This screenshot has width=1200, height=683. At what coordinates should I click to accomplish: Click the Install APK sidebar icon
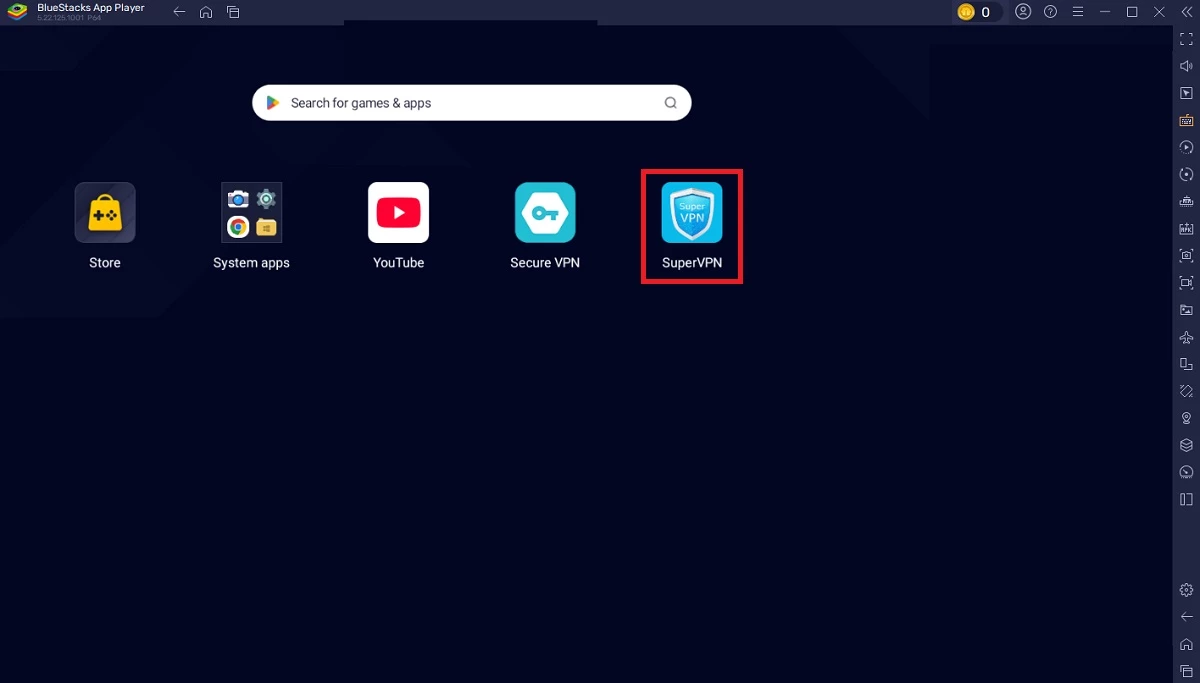pyautogui.click(x=1186, y=229)
